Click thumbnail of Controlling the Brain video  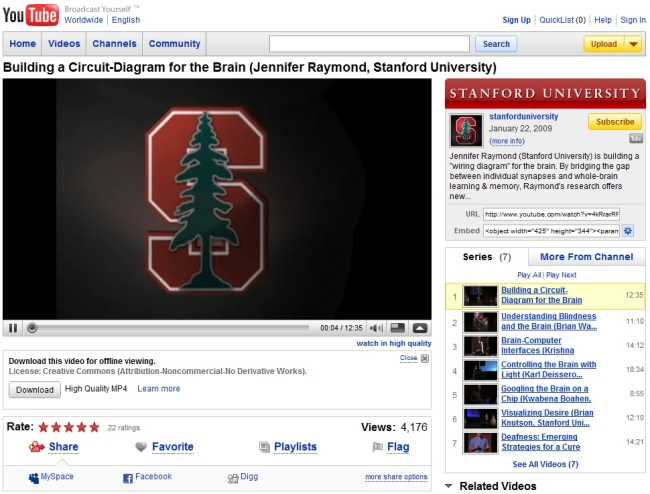click(480, 370)
